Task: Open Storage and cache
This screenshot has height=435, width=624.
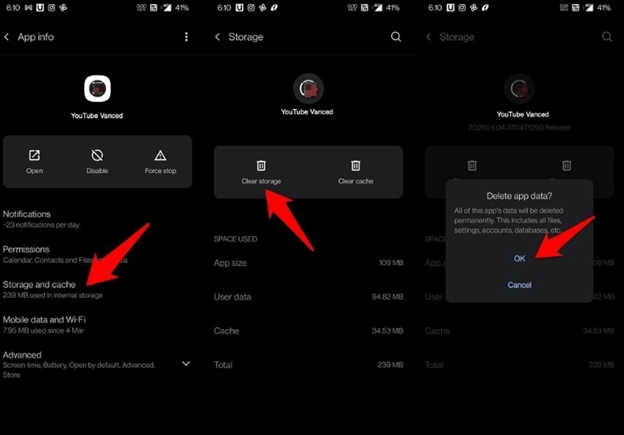Action: 97,289
